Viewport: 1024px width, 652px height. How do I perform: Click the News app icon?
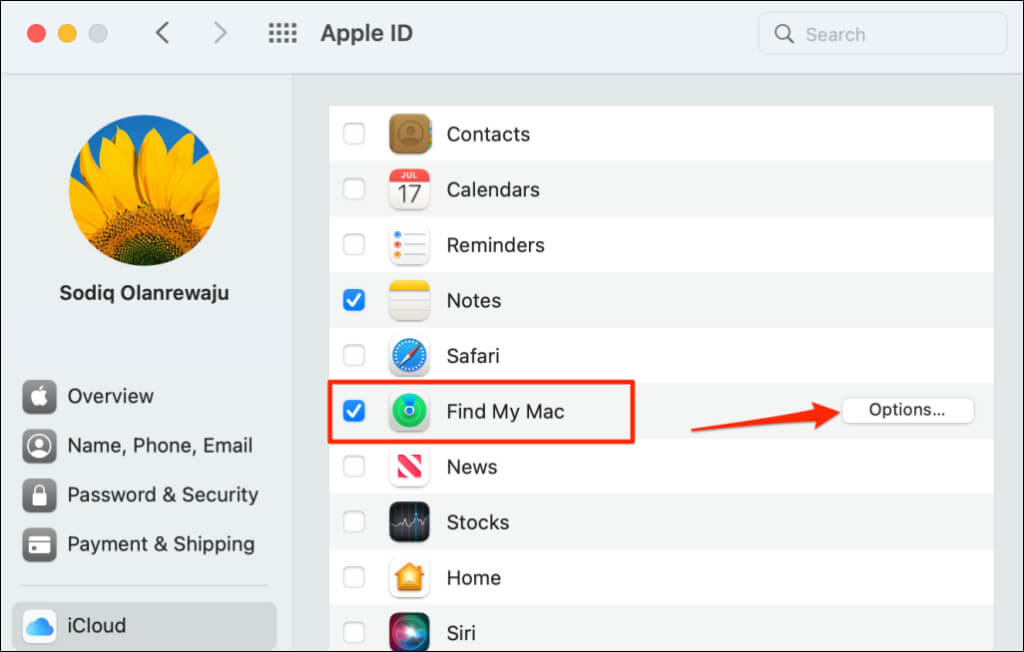pyautogui.click(x=409, y=466)
